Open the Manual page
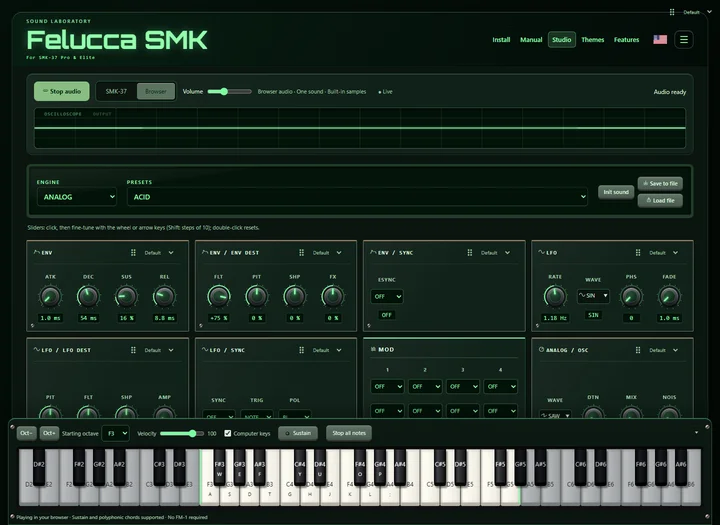The image size is (720, 525). point(531,40)
